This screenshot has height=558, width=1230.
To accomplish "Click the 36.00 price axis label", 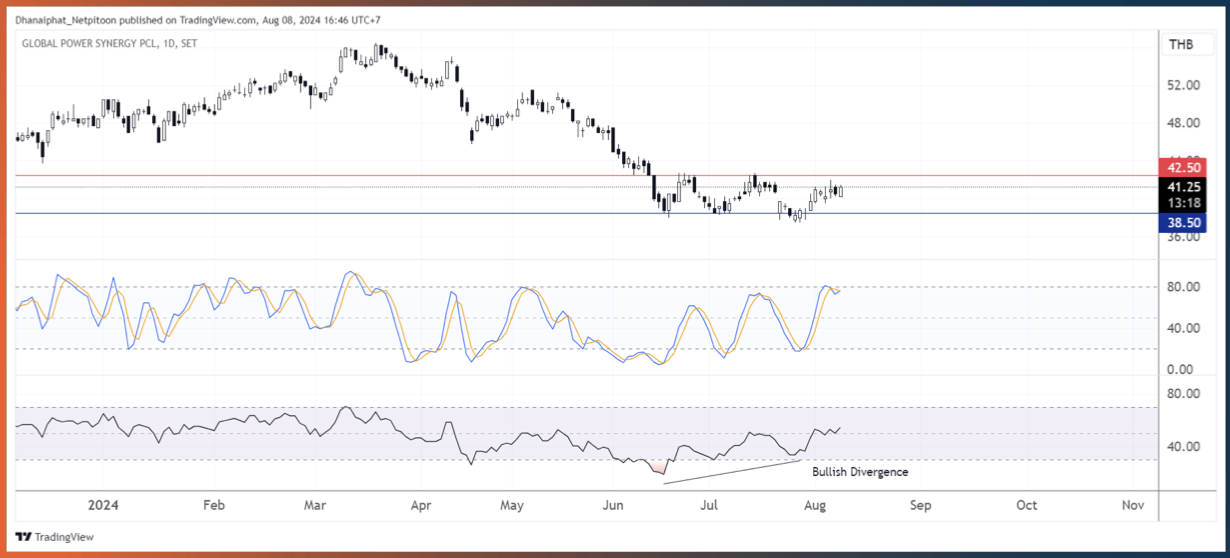I will tap(1184, 238).
